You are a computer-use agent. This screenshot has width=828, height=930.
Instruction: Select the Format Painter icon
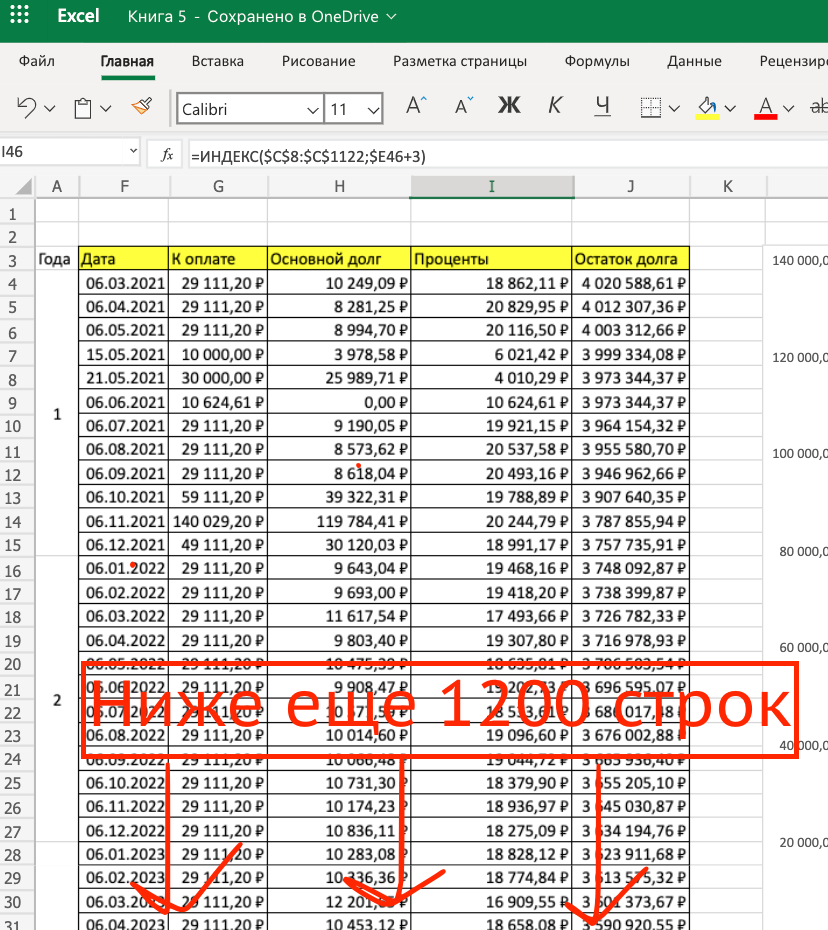[x=141, y=106]
